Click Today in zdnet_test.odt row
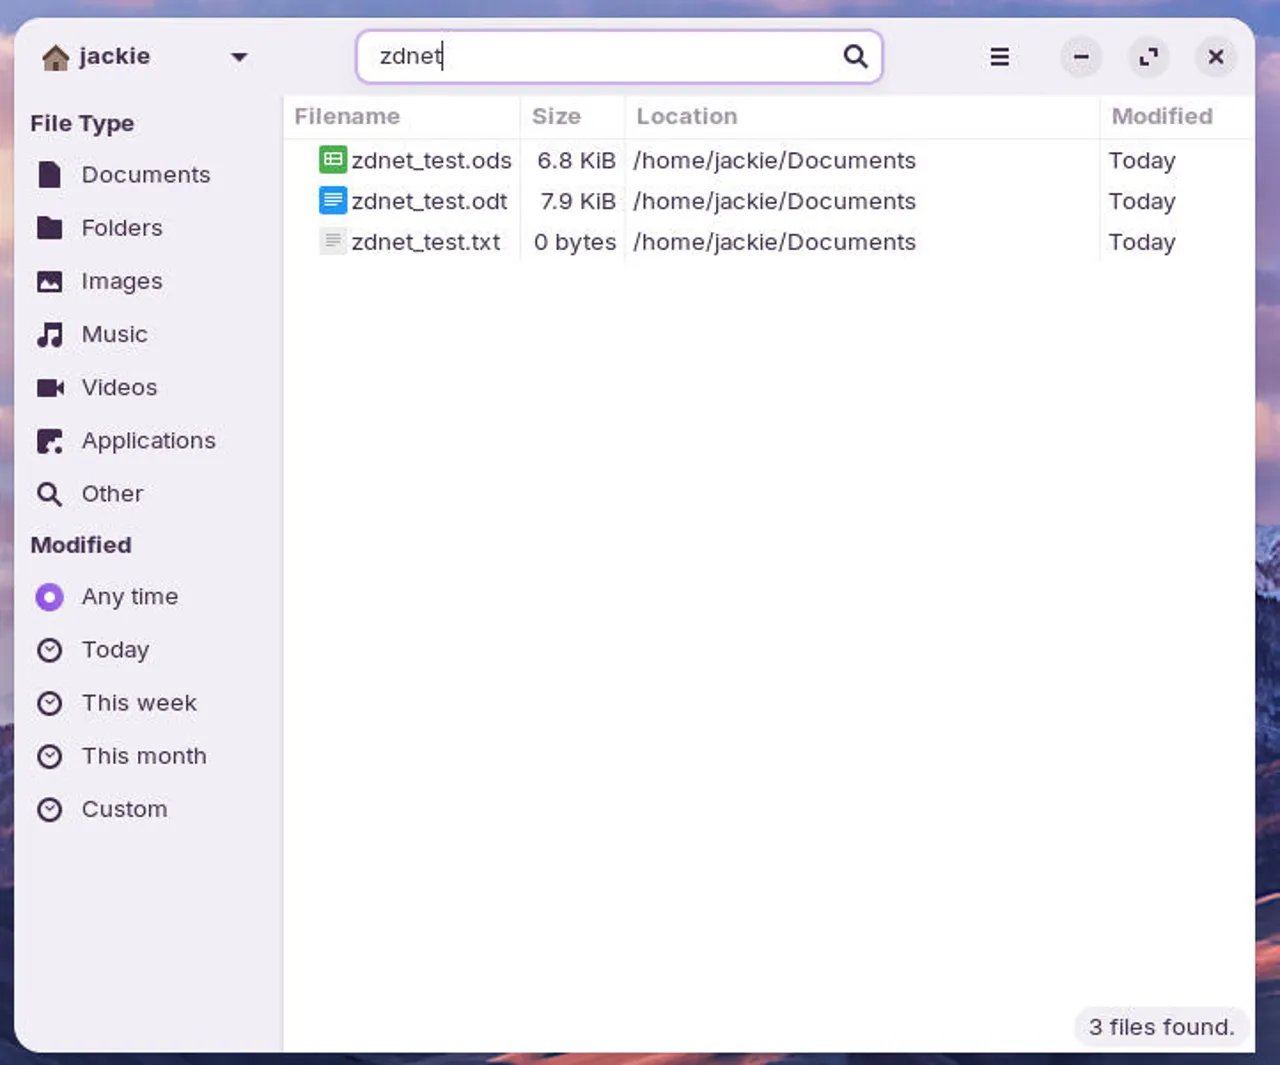The height and width of the screenshot is (1065, 1280). pyautogui.click(x=1142, y=201)
